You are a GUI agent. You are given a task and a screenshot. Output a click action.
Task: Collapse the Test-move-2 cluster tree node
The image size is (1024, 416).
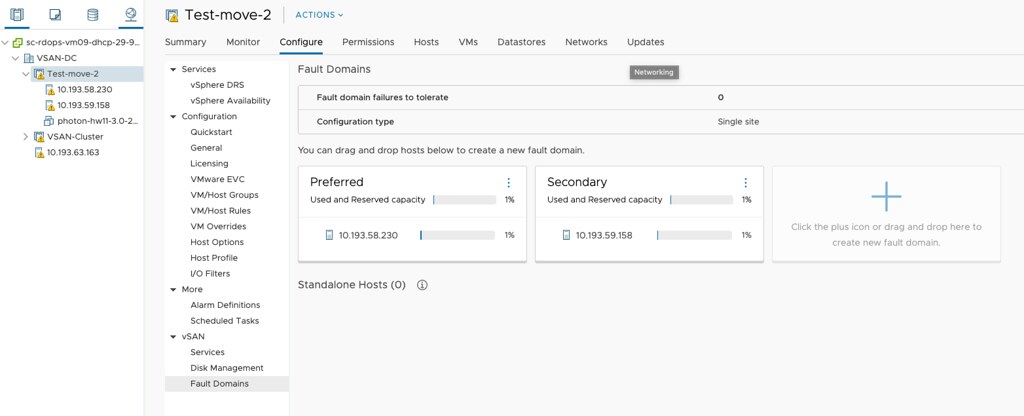click(26, 74)
